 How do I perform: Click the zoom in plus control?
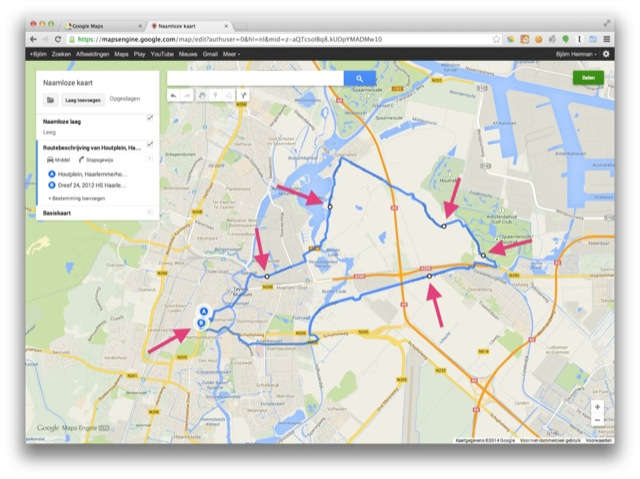pyautogui.click(x=597, y=407)
